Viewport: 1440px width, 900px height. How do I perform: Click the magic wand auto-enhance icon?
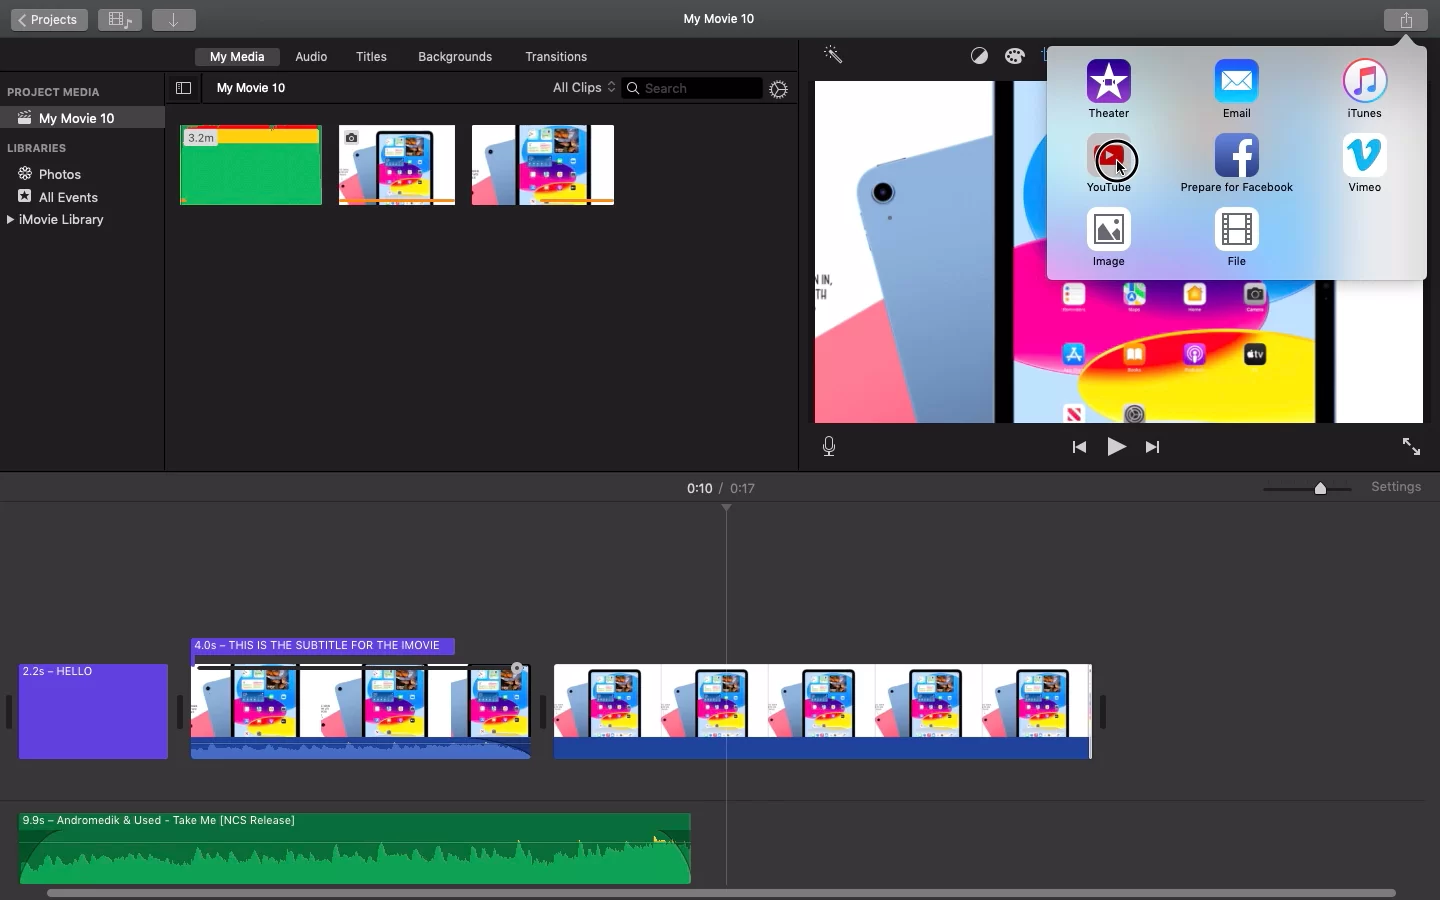(x=834, y=56)
